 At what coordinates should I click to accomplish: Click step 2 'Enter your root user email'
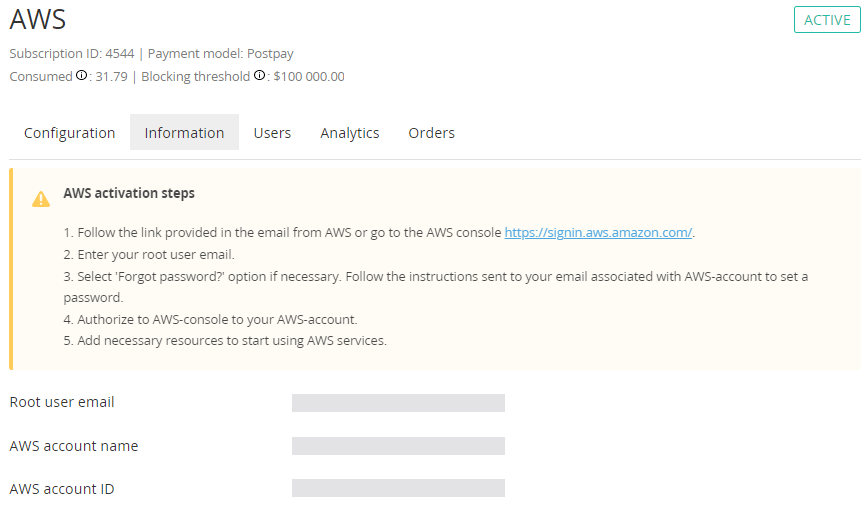[149, 255]
